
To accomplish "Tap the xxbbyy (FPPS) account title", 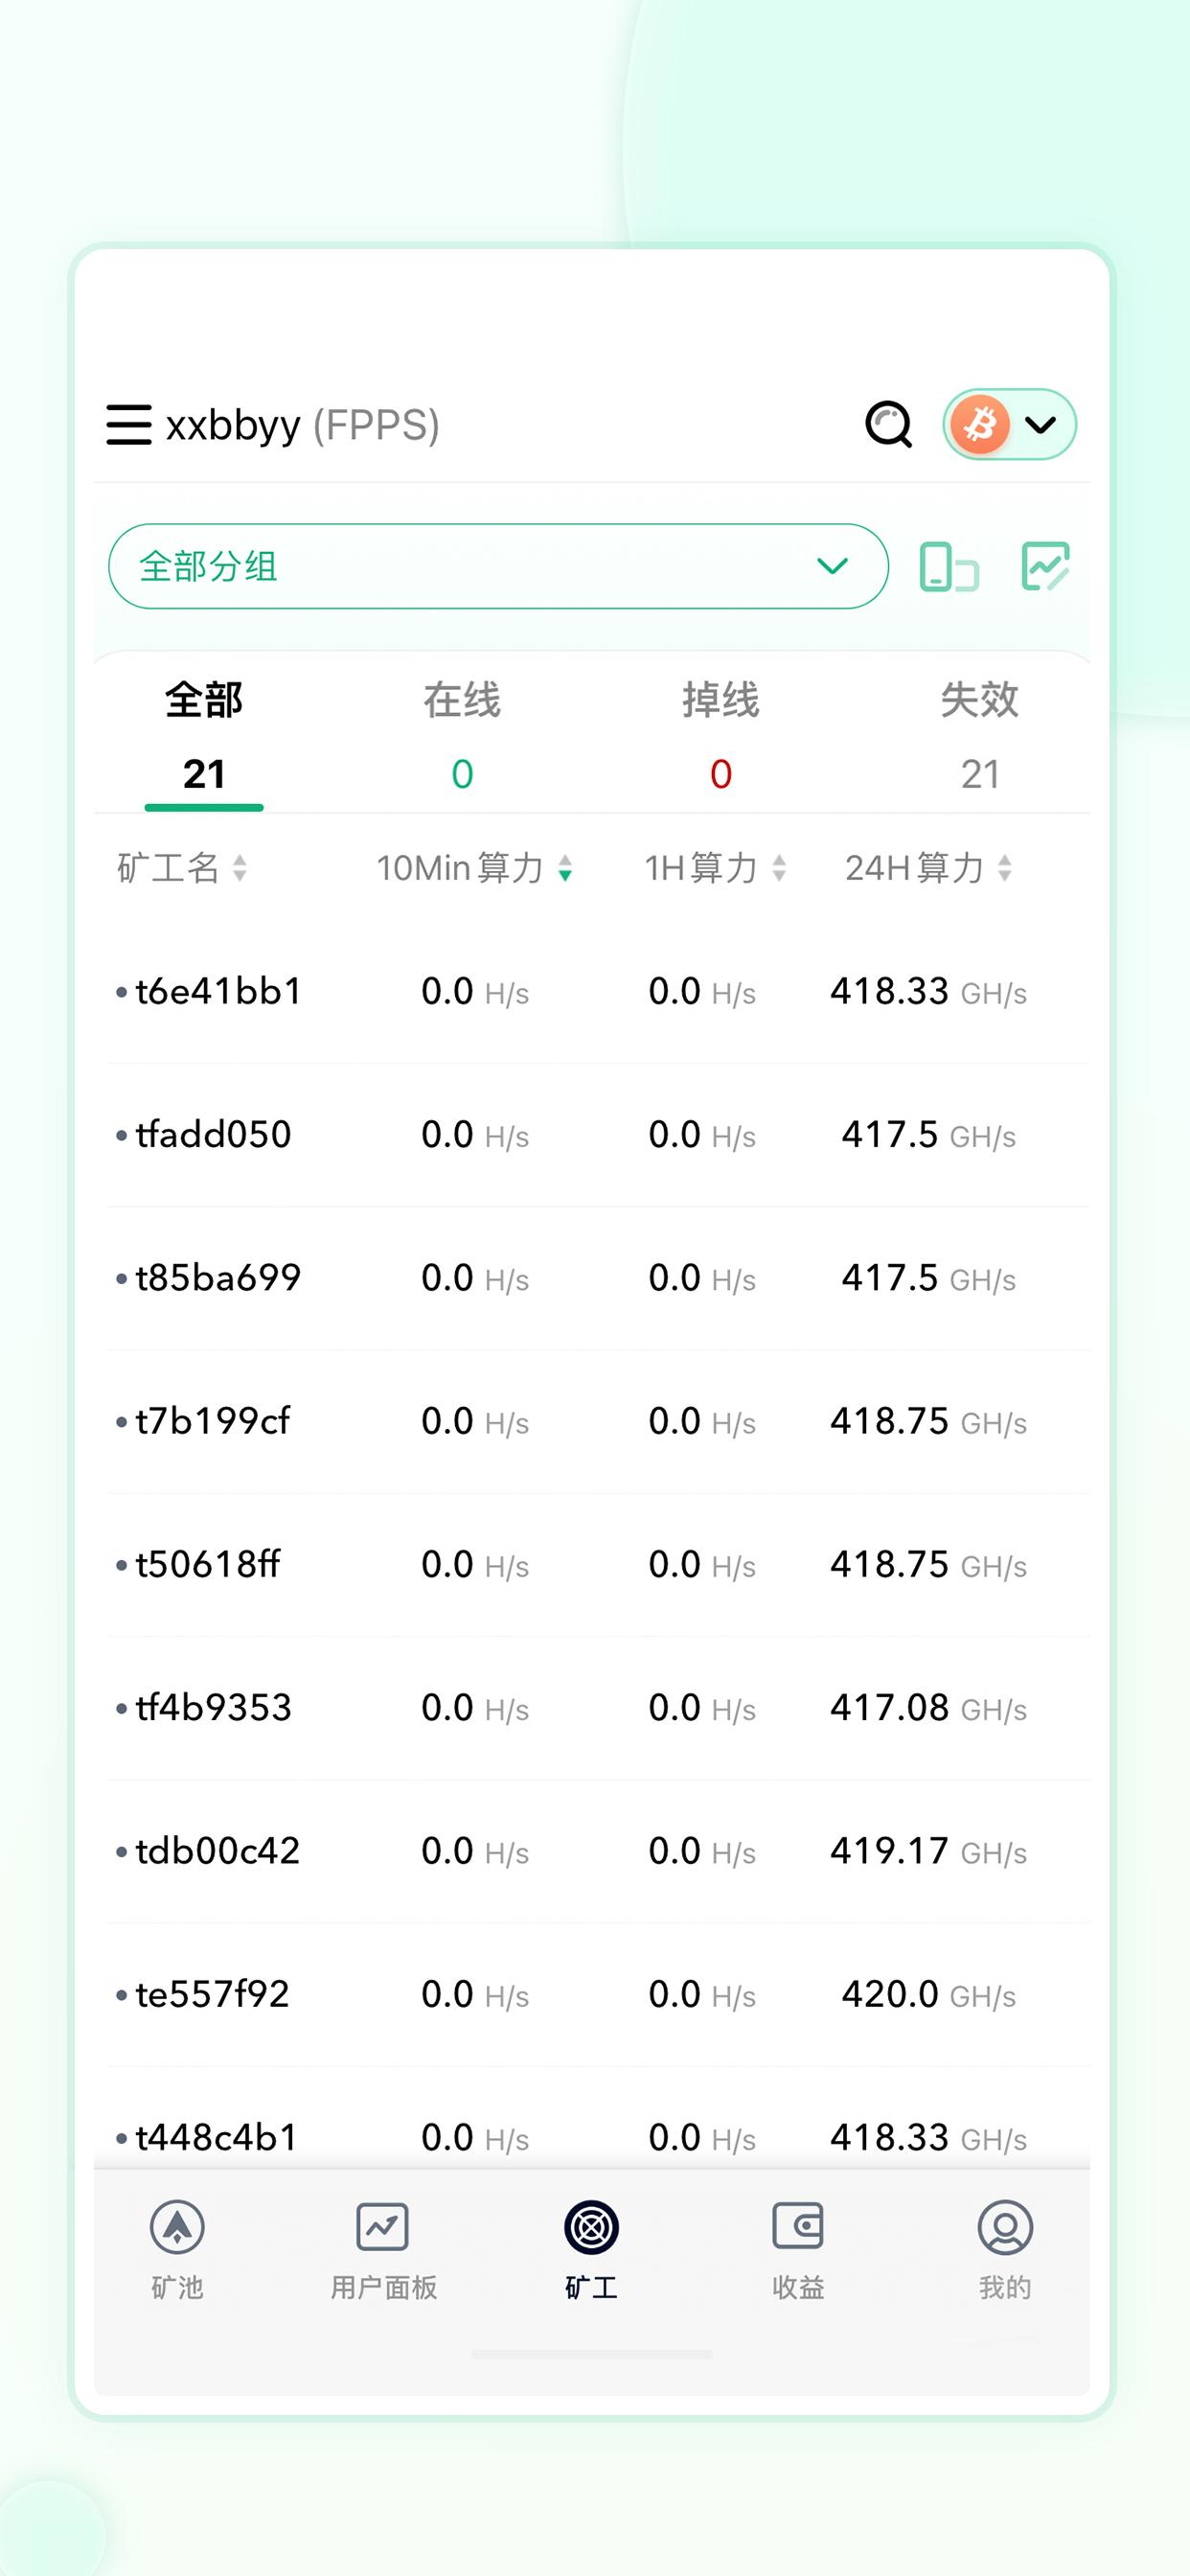I will tap(303, 426).
